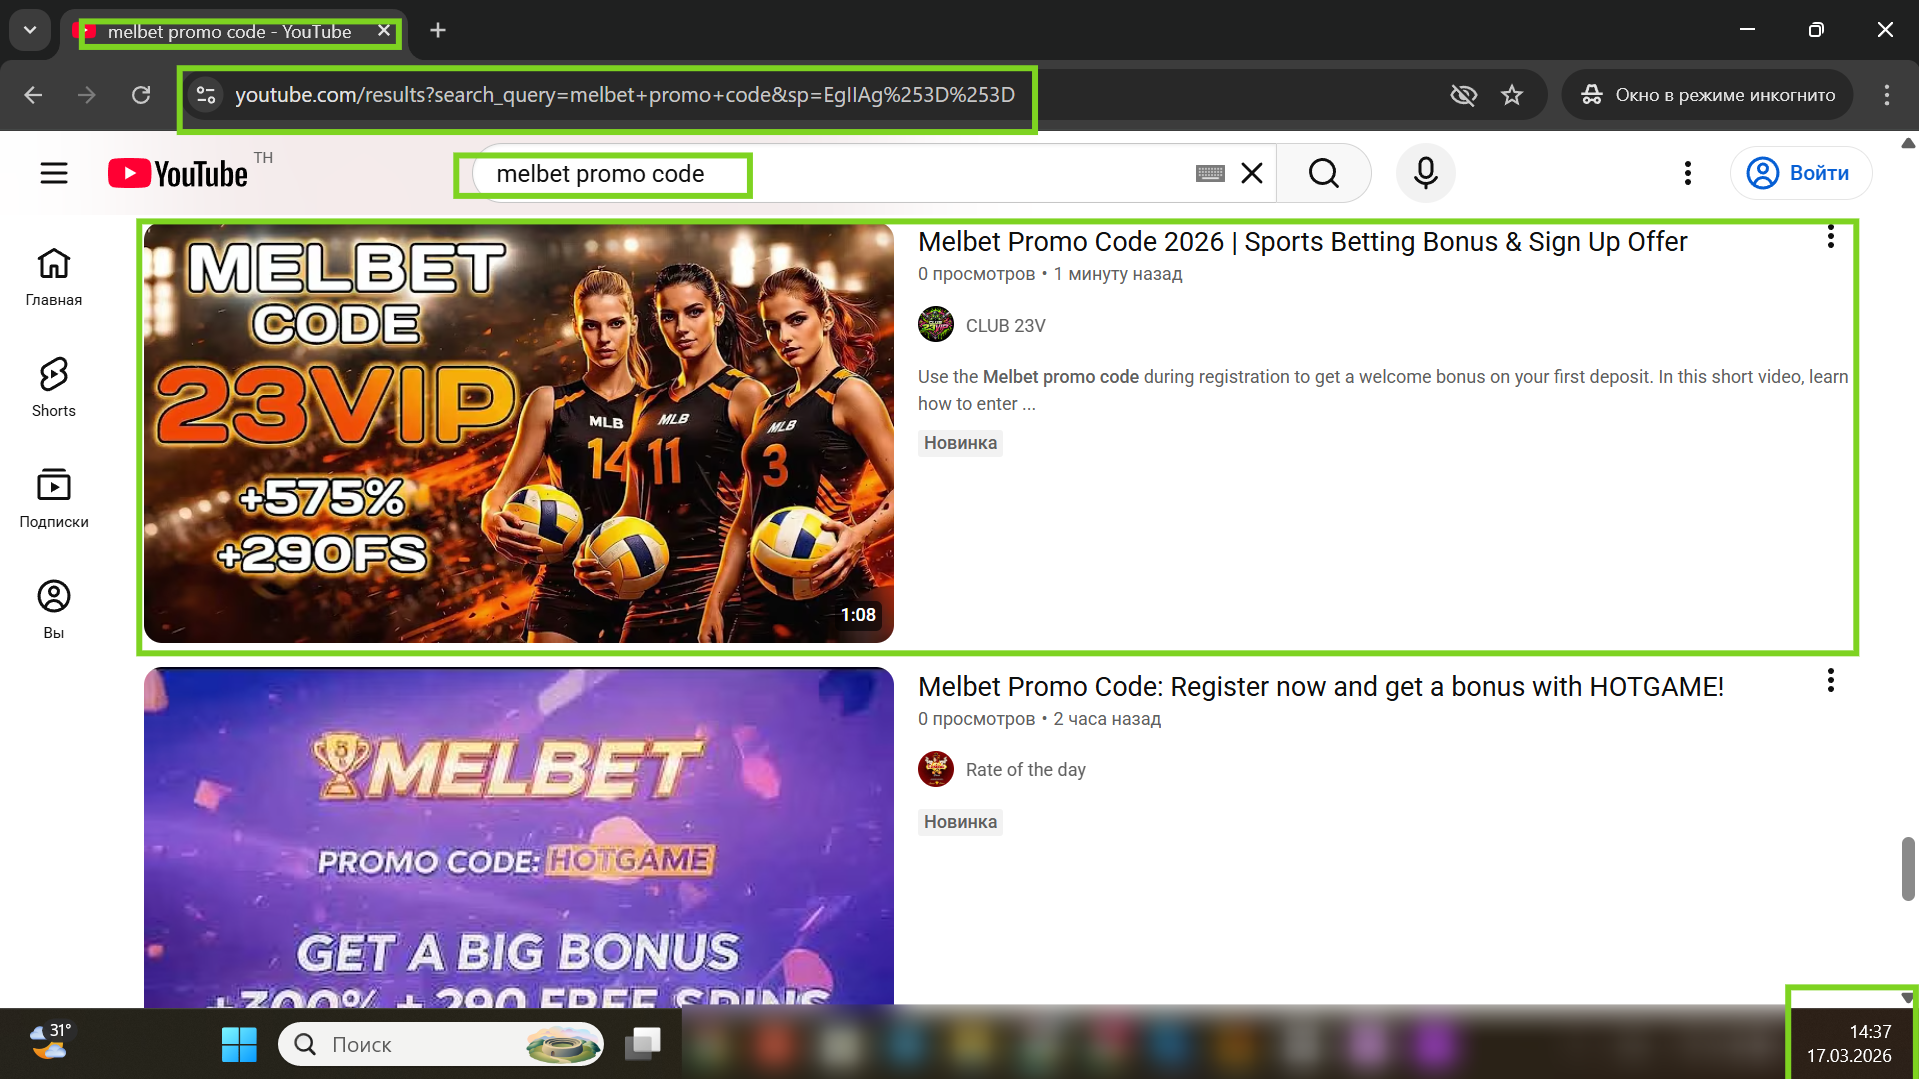The height and width of the screenshot is (1079, 1919).
Task: Open the clock and date 14:37 panel
Action: click(x=1849, y=1044)
